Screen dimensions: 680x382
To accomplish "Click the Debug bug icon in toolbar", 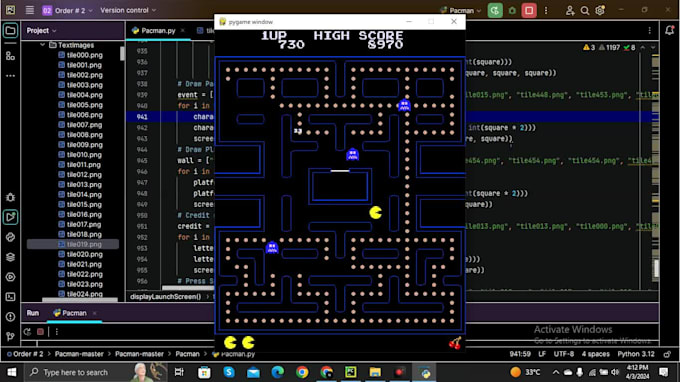I will pyautogui.click(x=512, y=10).
